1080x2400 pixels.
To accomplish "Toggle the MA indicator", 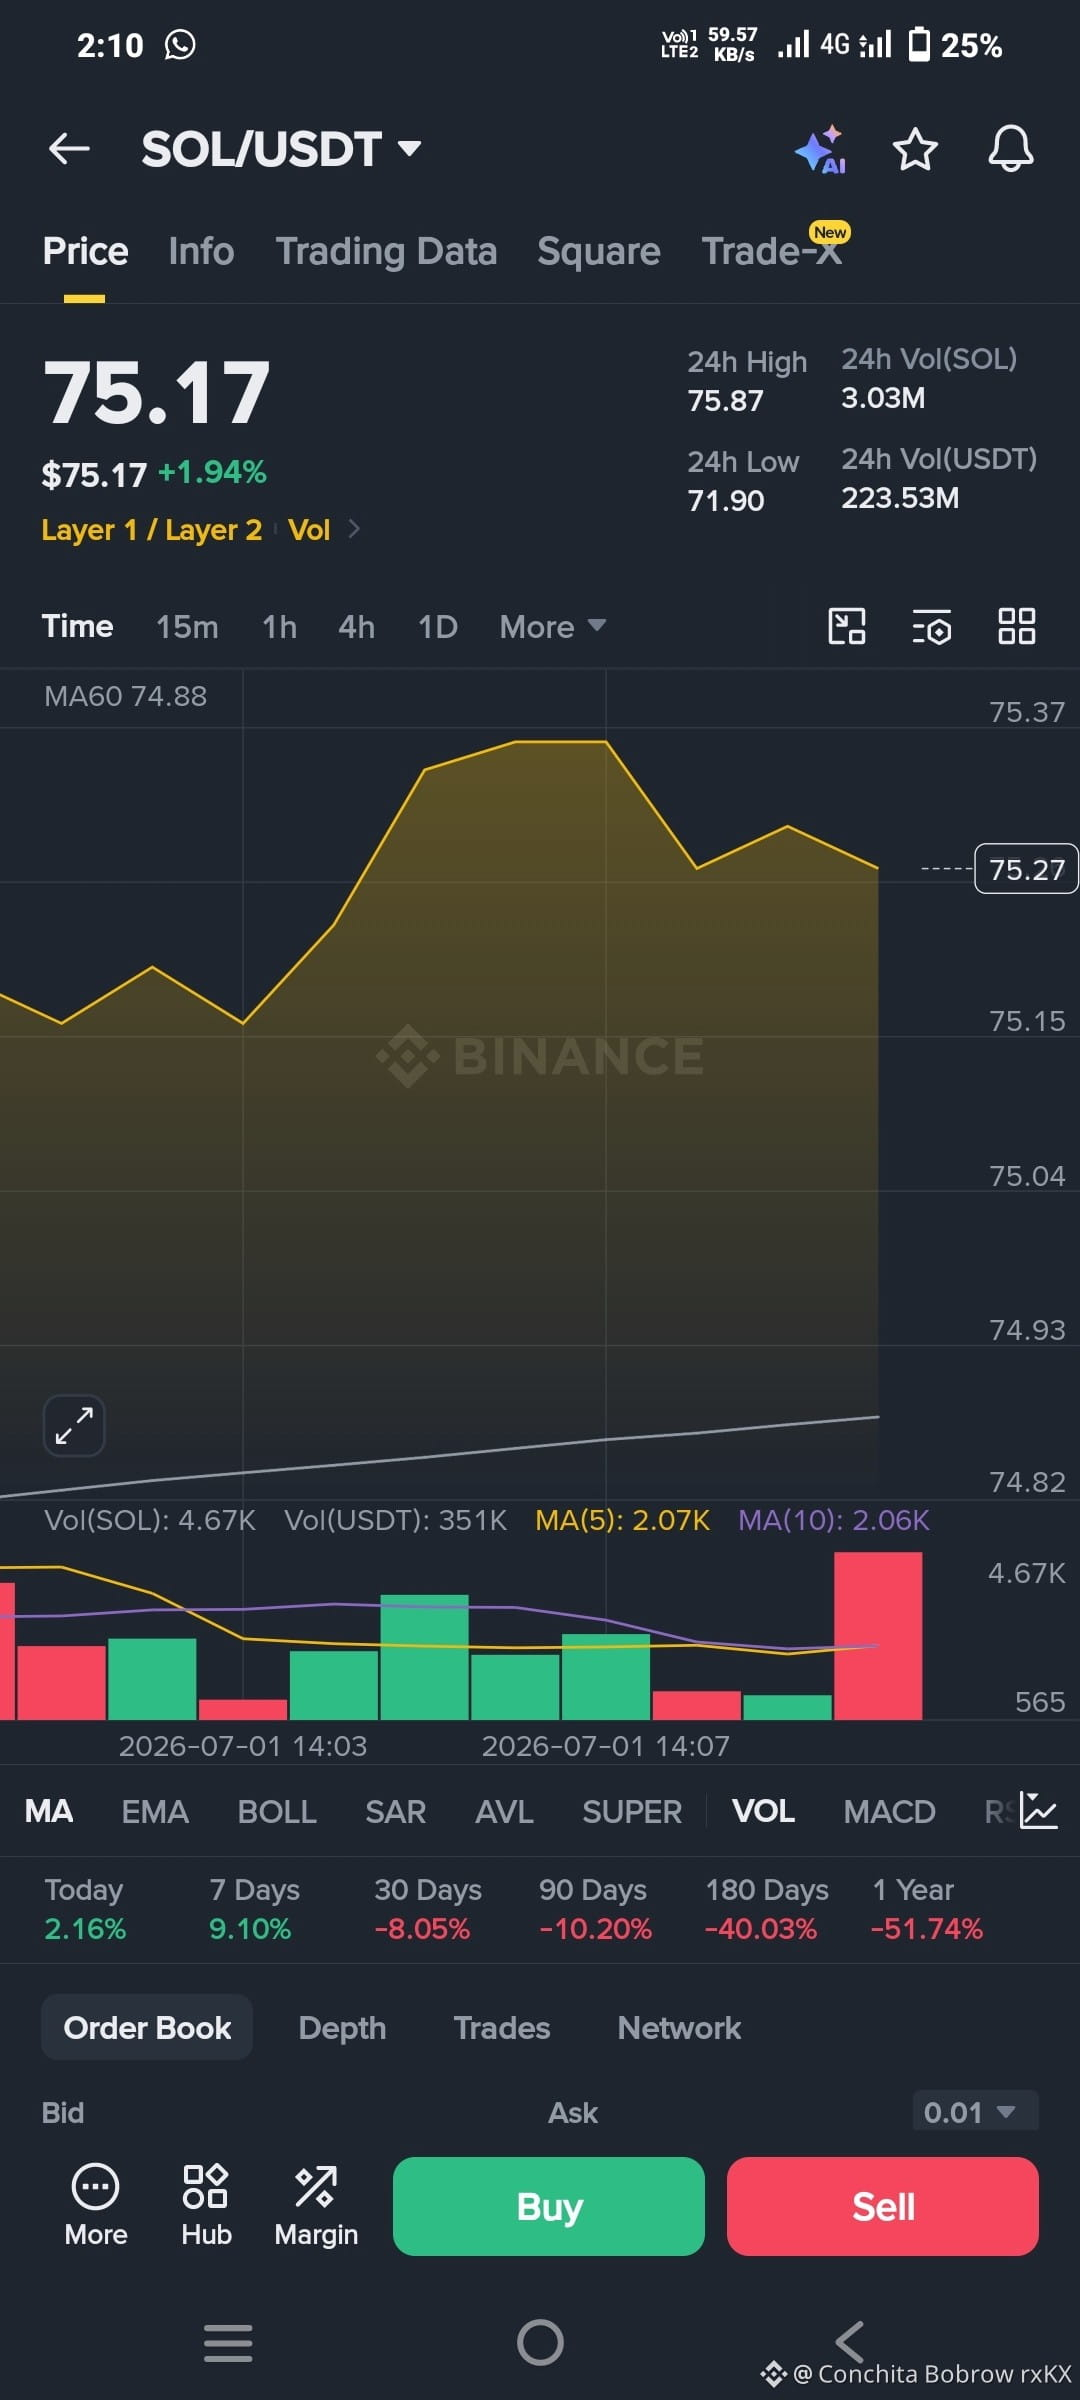I will [49, 1811].
